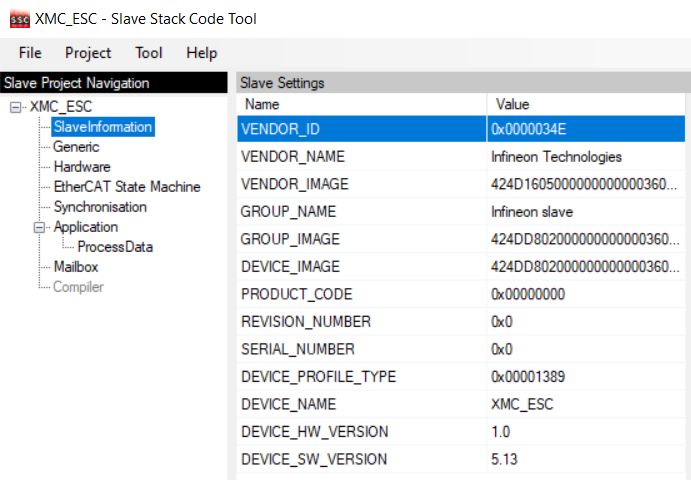Click the REVISION_NUMBER value 0x0
This screenshot has width=691, height=480.
[586, 322]
